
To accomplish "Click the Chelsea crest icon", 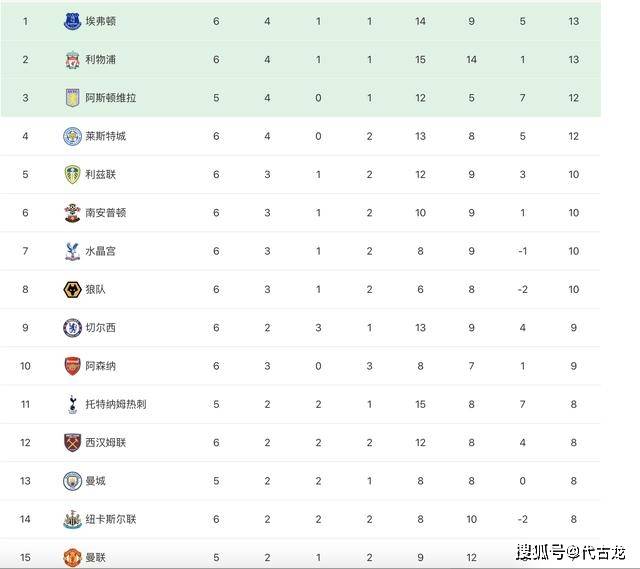I will 73,328.
